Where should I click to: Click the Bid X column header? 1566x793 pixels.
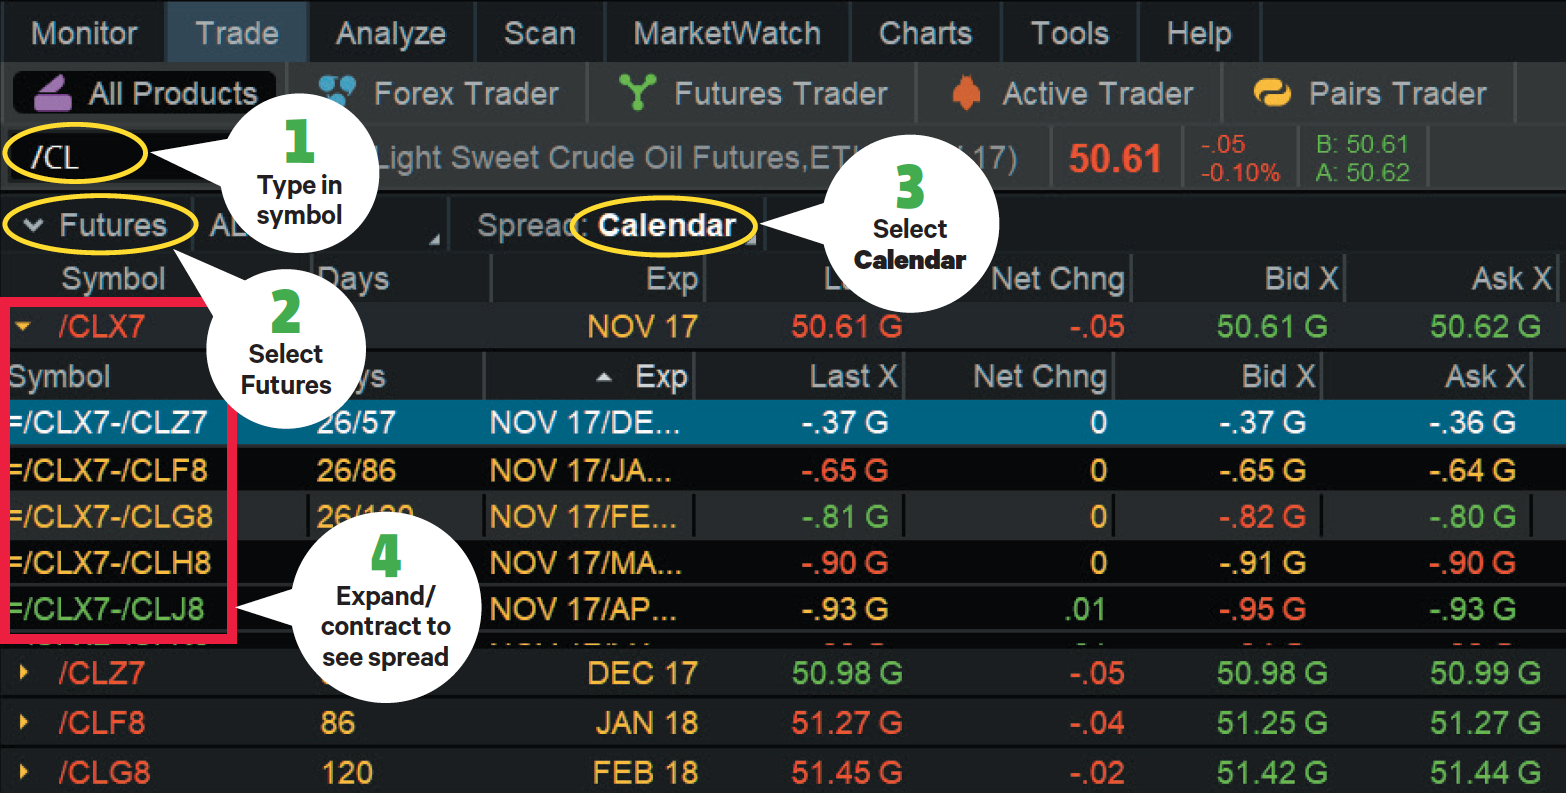[x=1301, y=279]
